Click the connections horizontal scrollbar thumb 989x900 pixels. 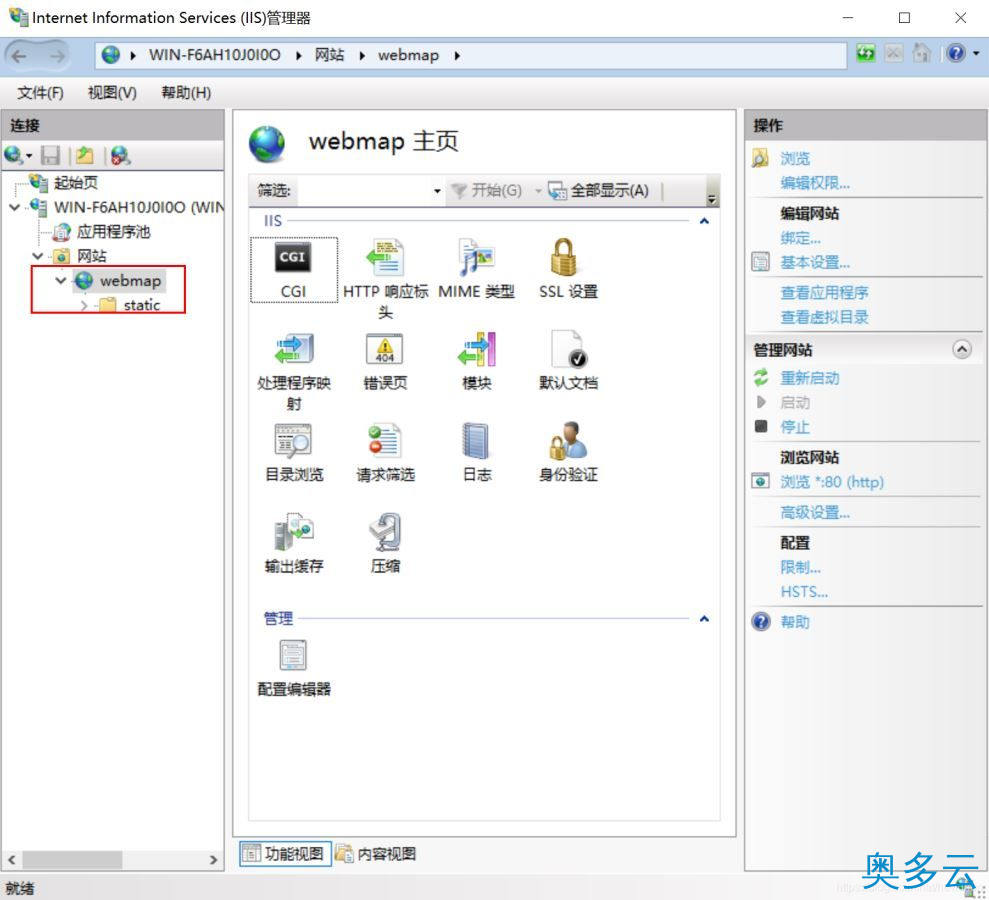click(x=72, y=859)
